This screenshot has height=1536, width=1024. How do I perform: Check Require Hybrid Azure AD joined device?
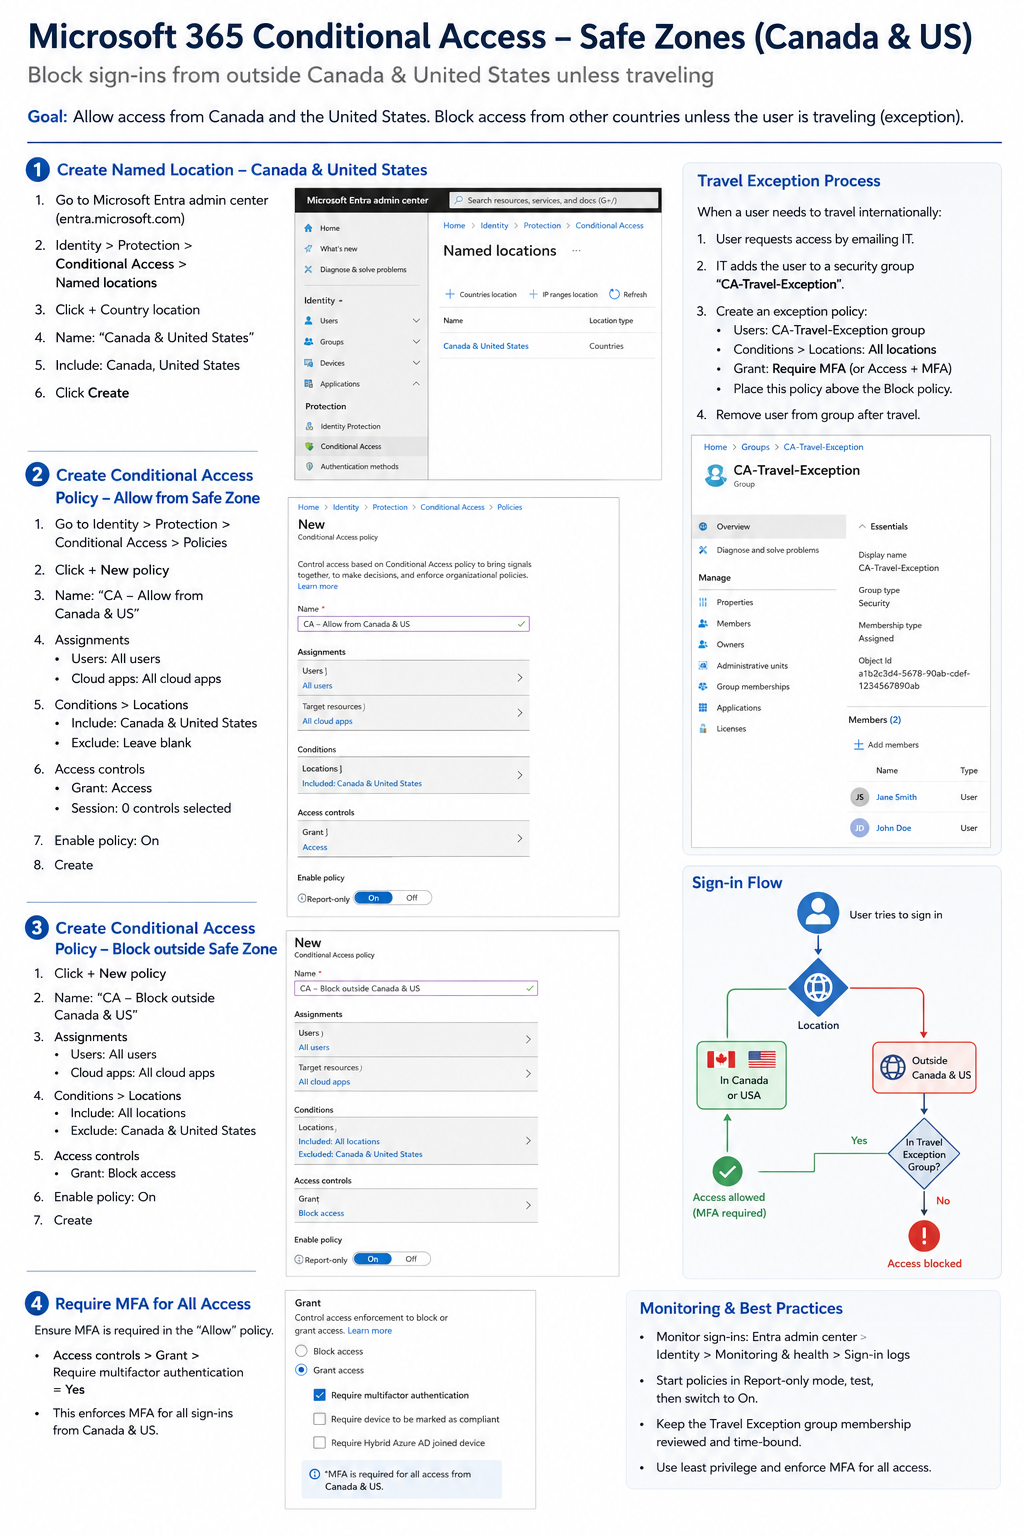pyautogui.click(x=320, y=1443)
